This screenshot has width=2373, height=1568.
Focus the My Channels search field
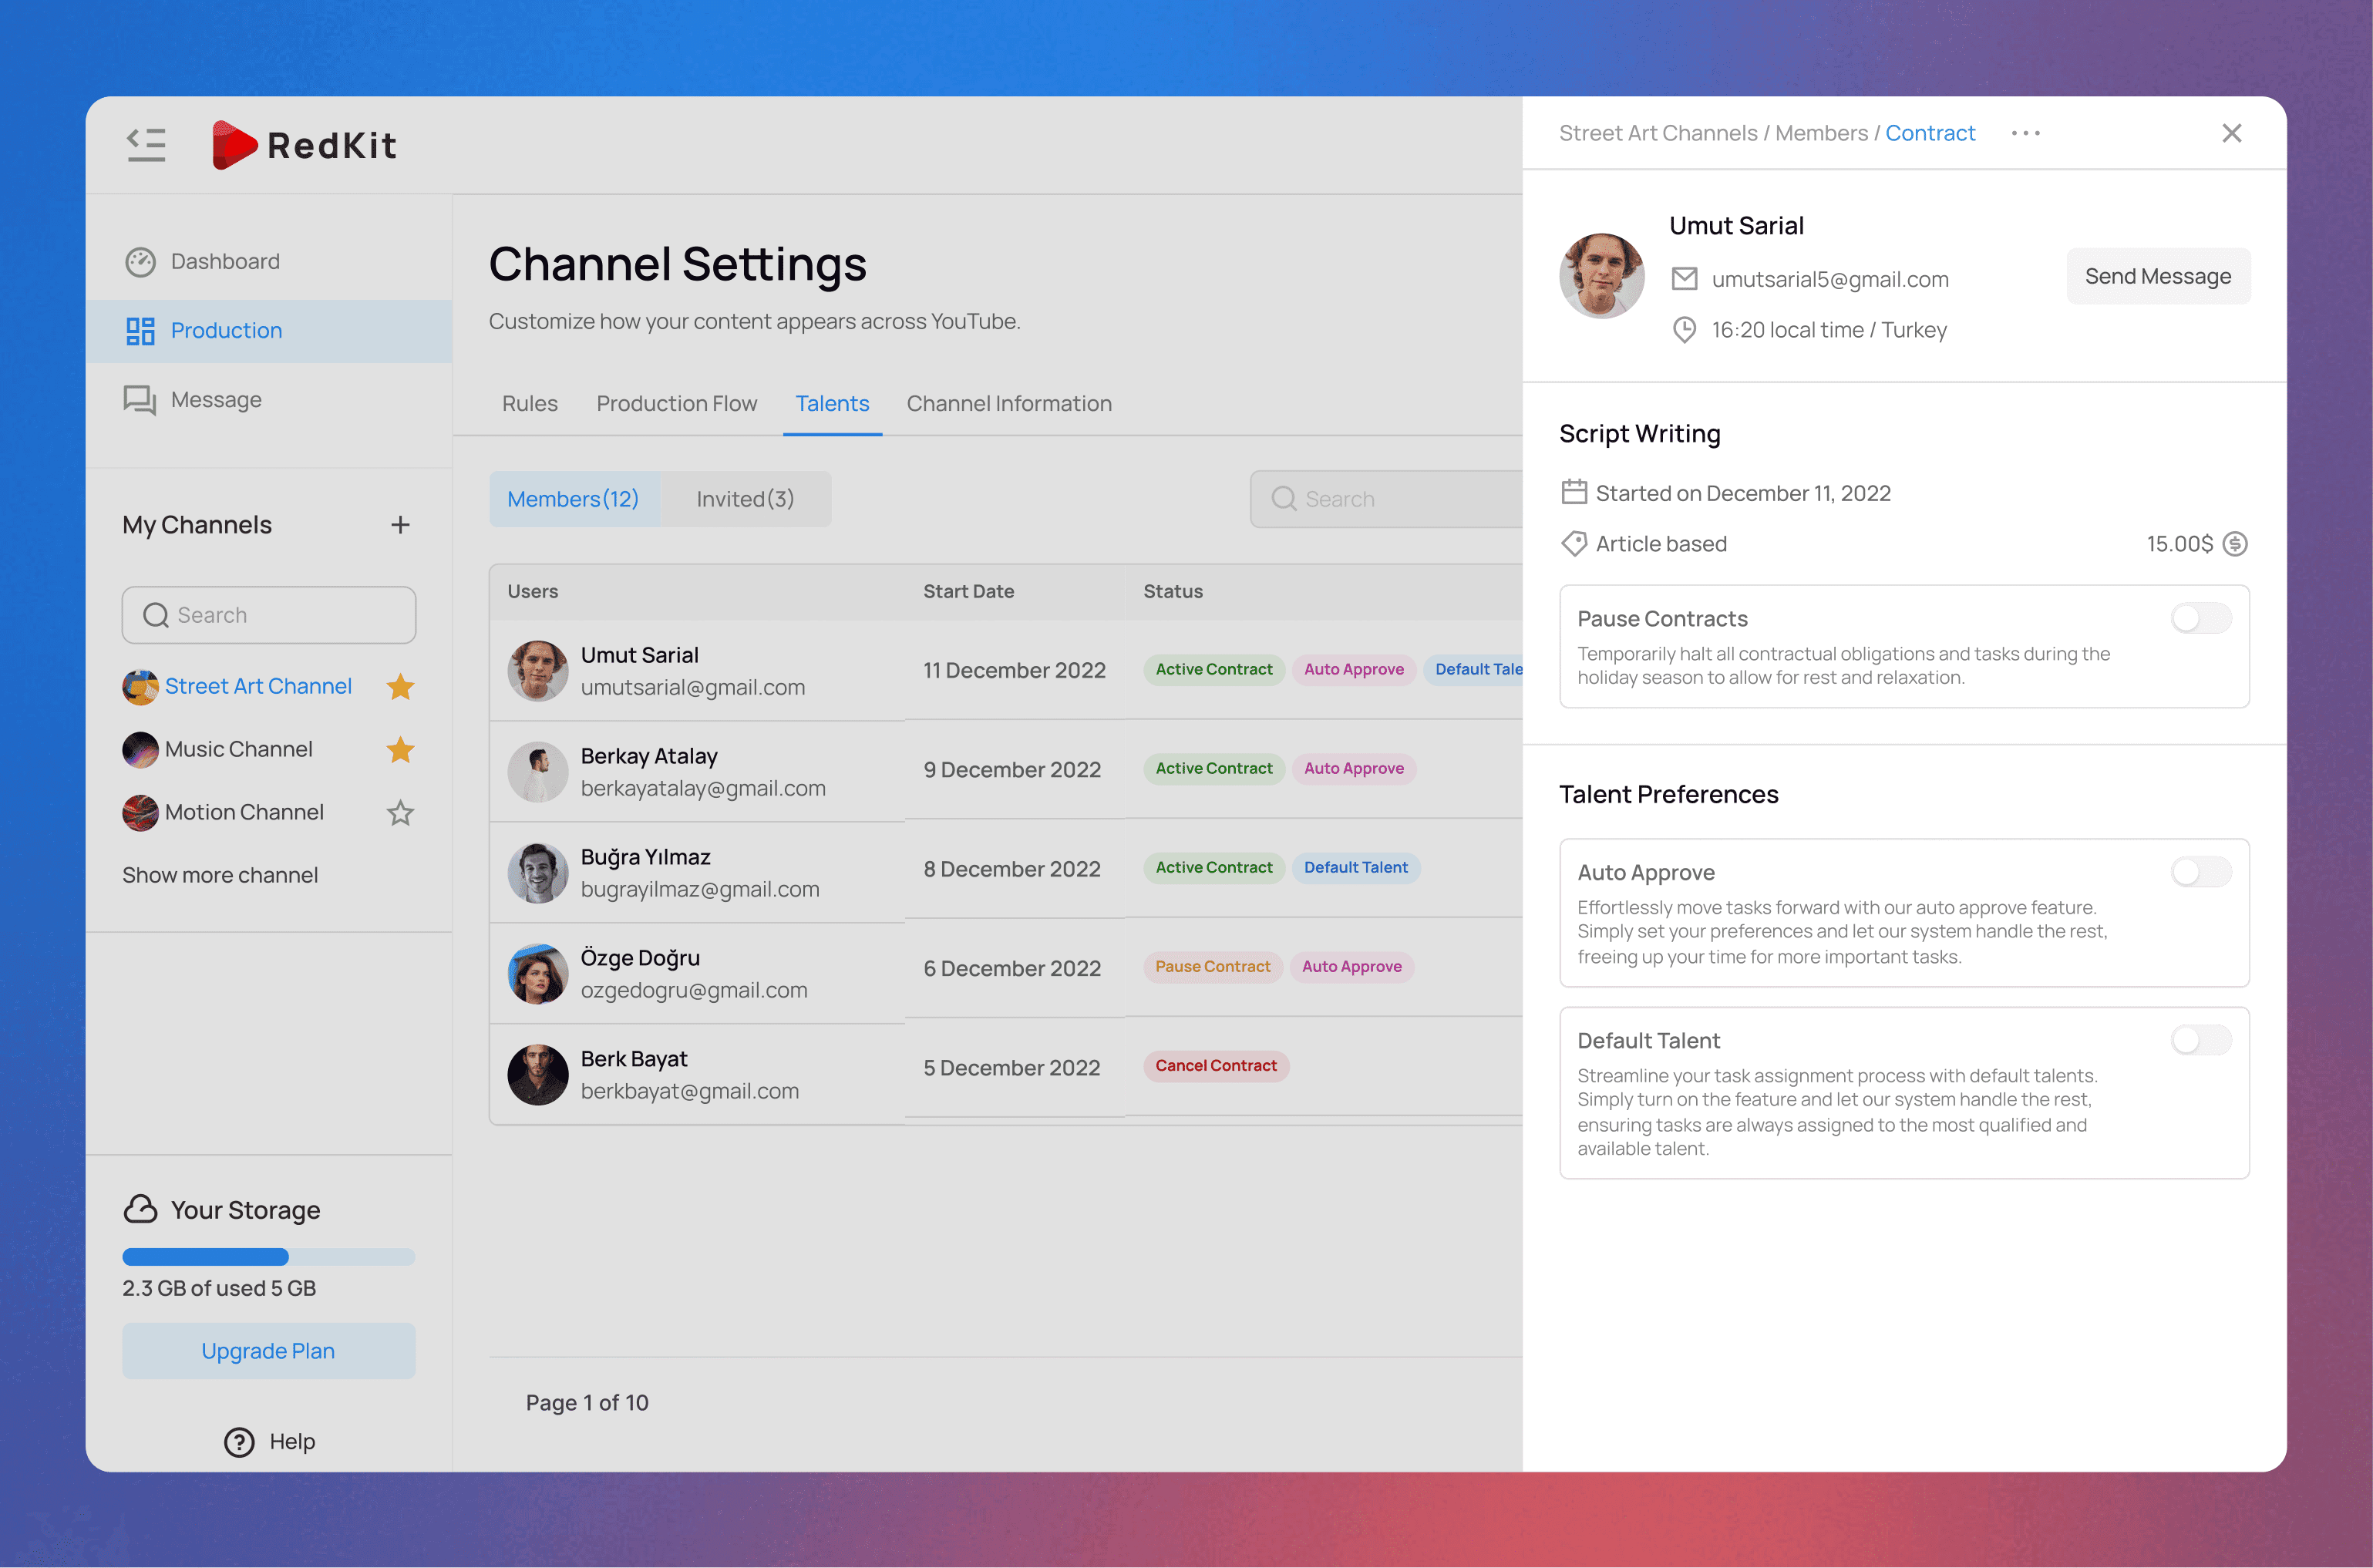click(x=268, y=615)
